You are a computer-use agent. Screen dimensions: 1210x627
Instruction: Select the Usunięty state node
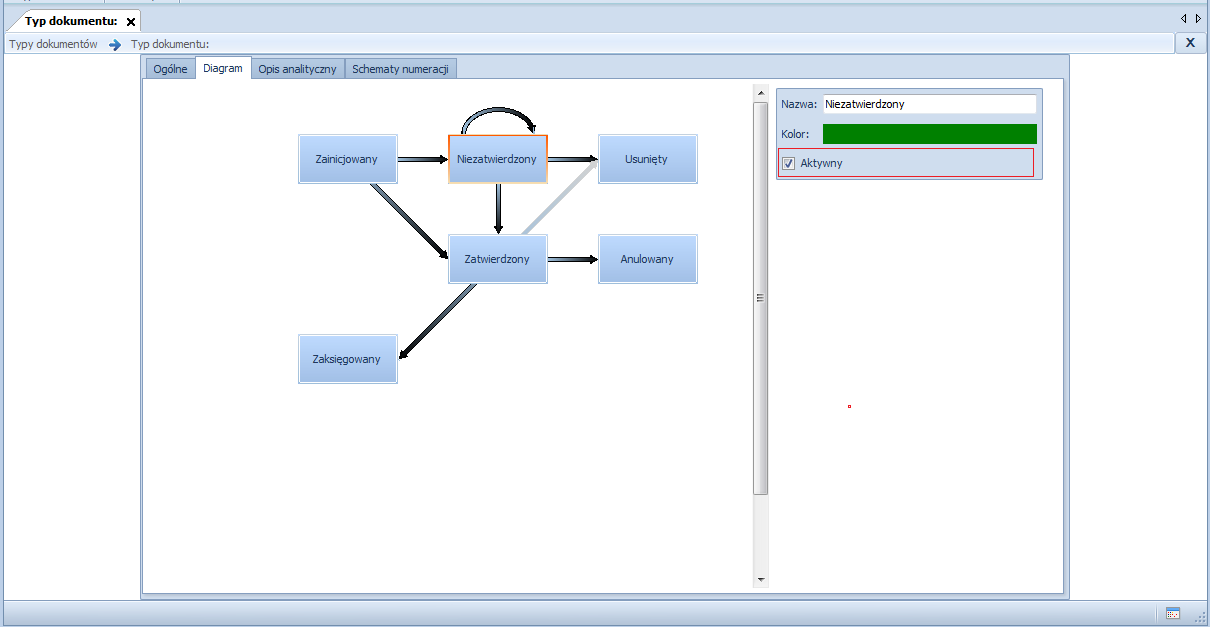(x=648, y=159)
